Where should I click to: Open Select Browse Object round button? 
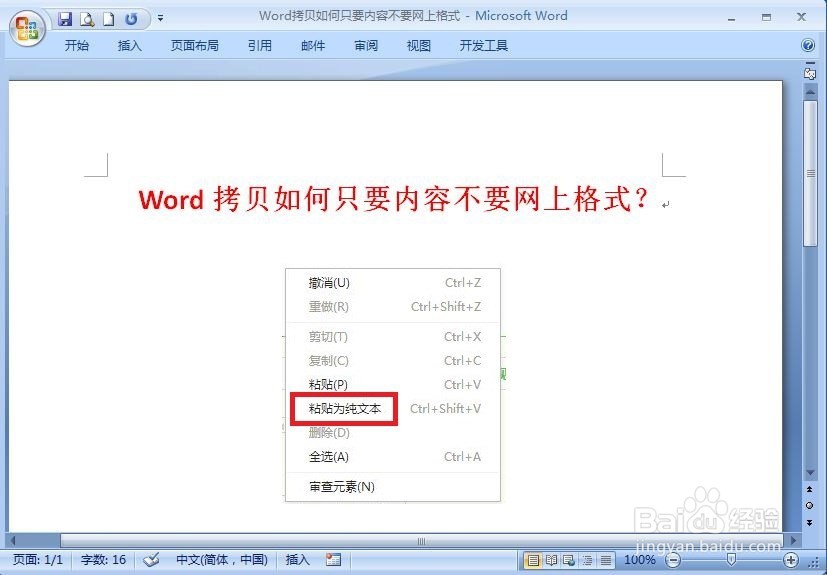click(810, 505)
